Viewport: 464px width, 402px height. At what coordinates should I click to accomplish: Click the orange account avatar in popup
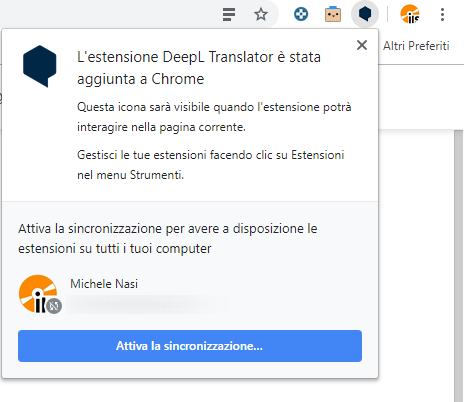[x=38, y=294]
